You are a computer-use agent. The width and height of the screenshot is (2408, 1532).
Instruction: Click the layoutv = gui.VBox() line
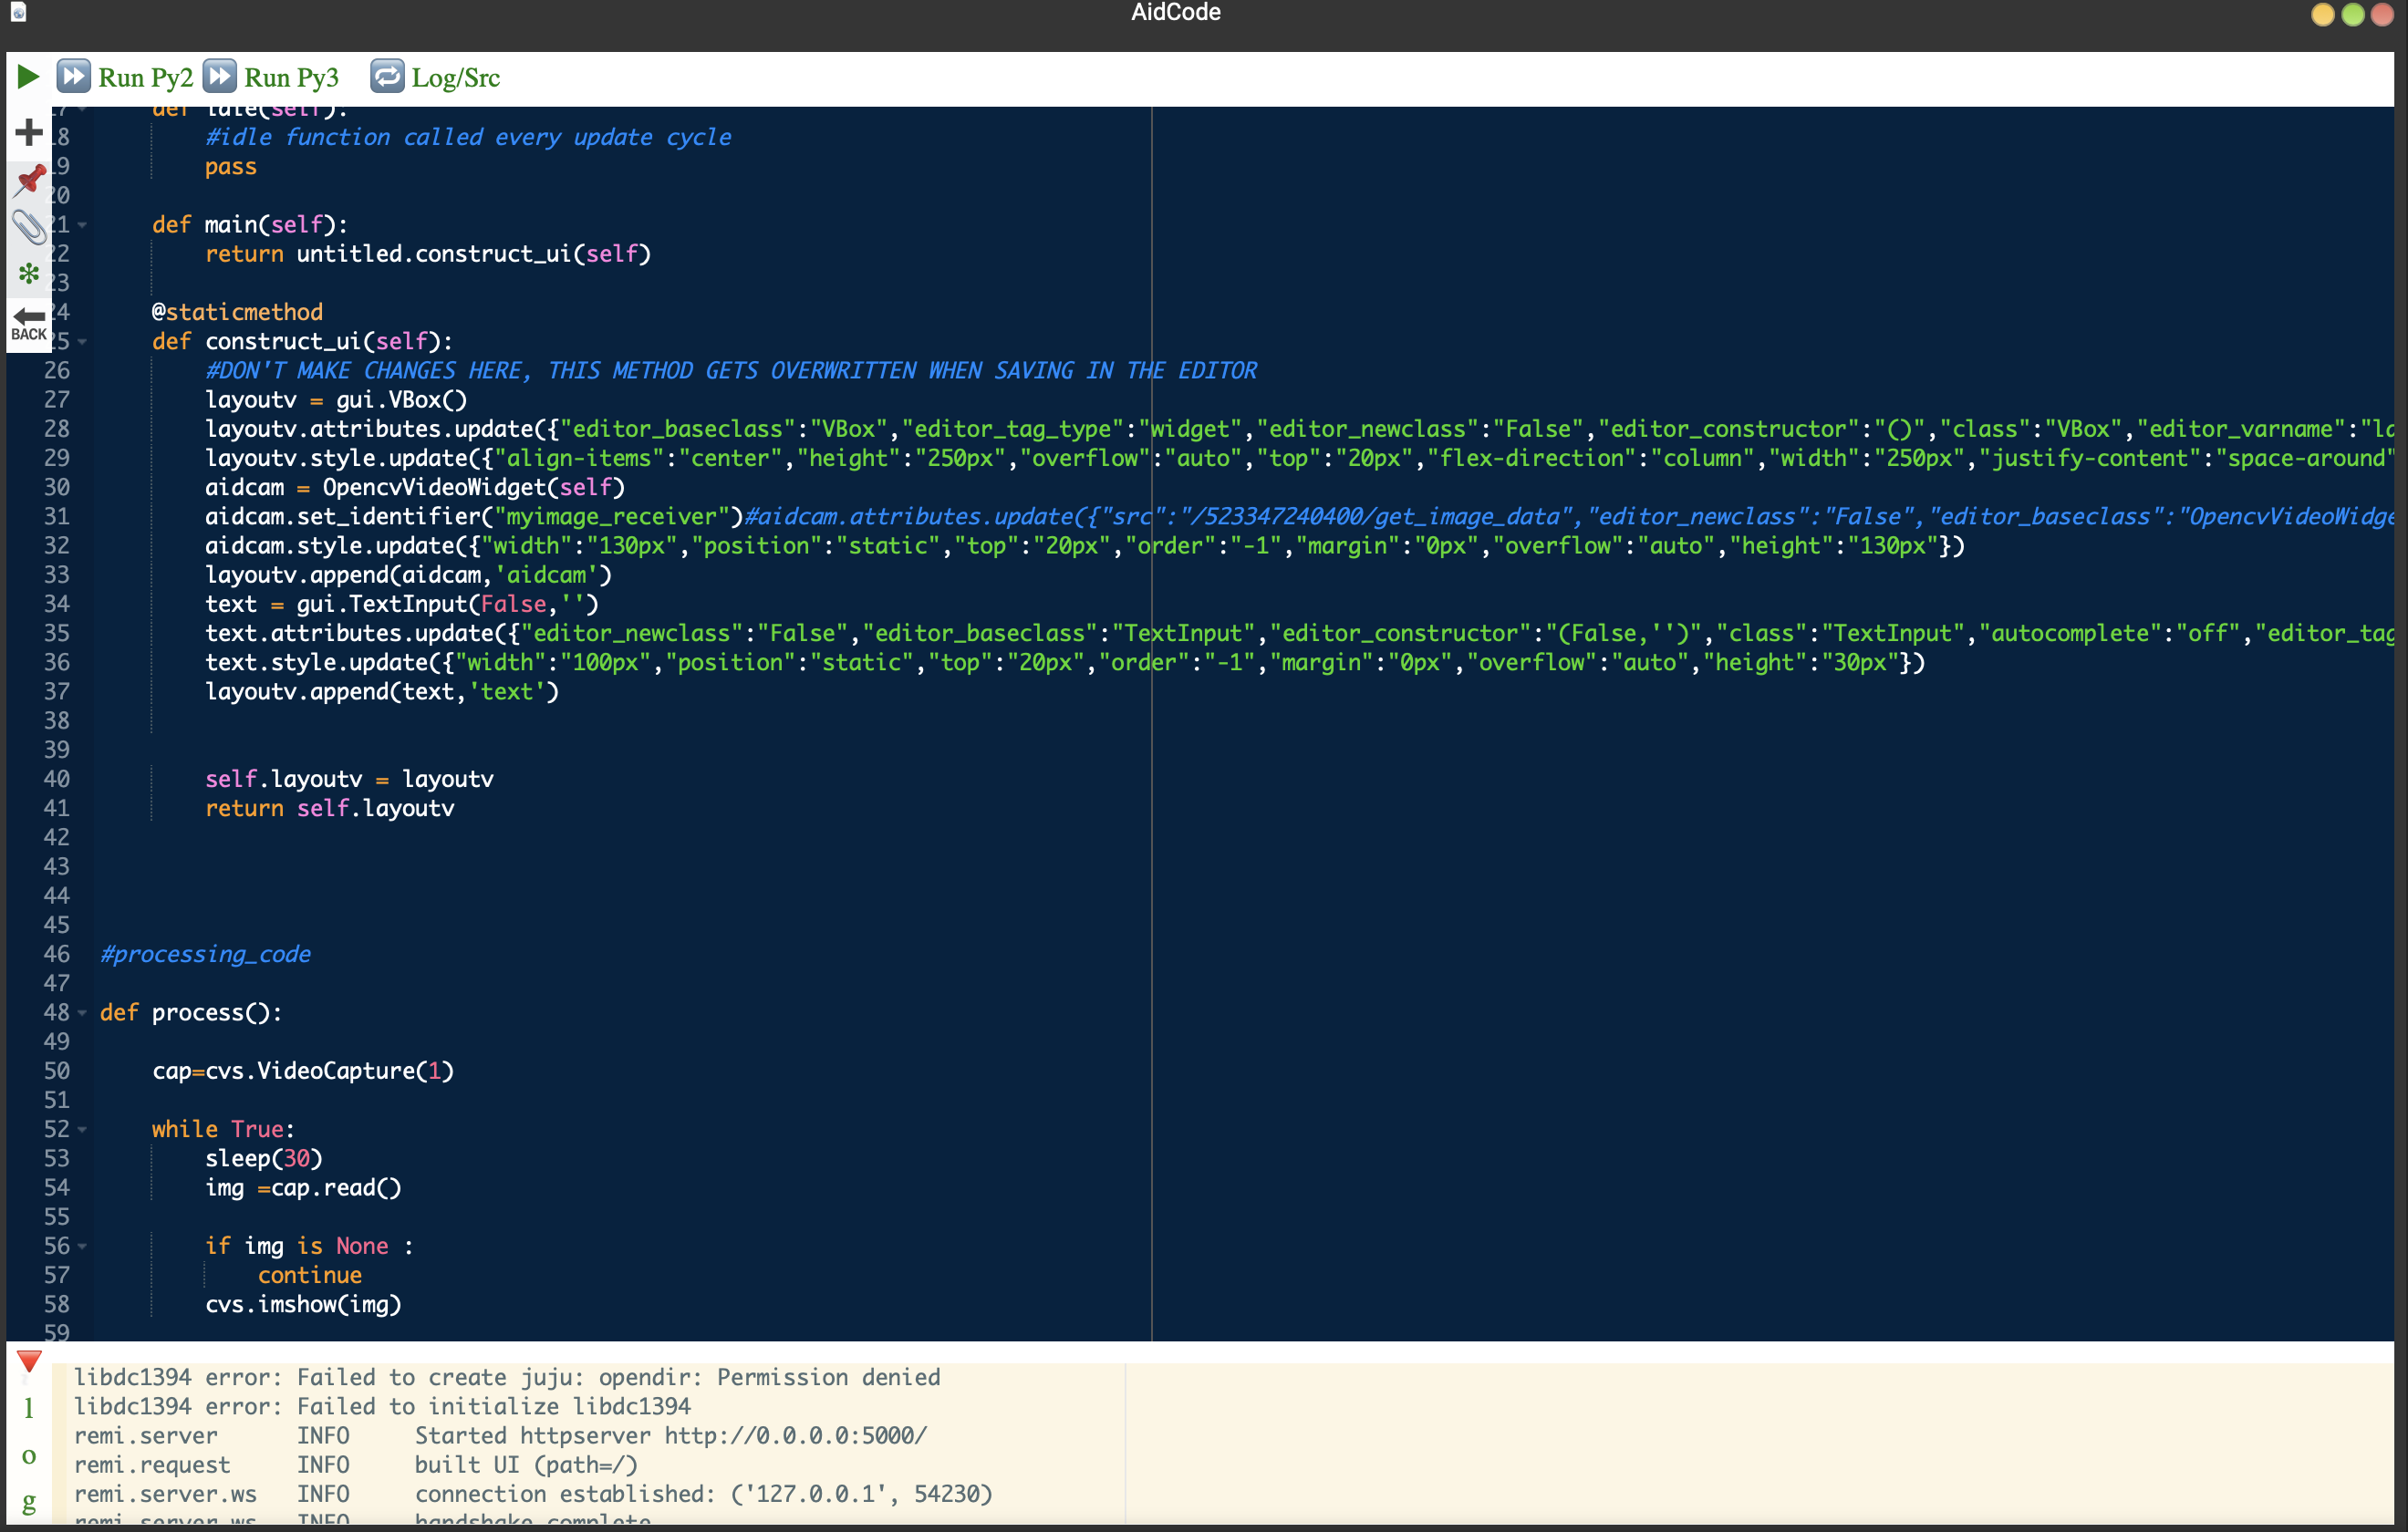[336, 400]
